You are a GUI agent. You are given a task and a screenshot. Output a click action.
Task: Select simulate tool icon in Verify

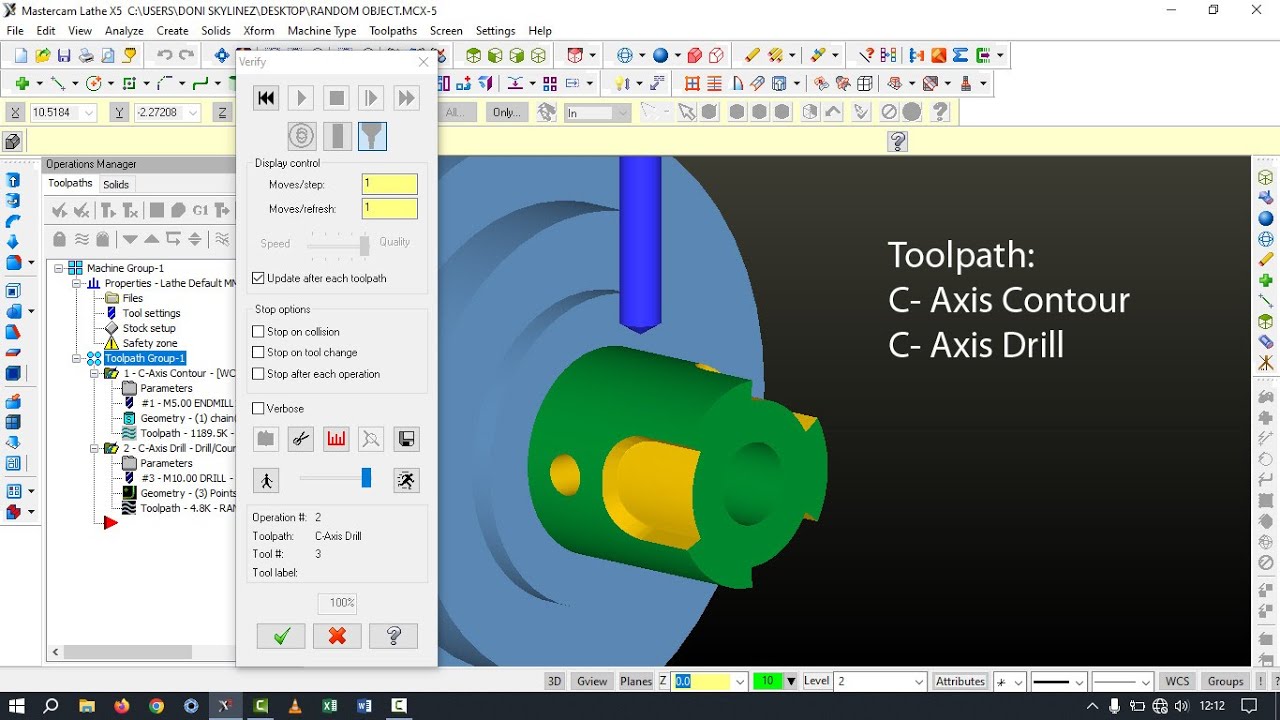coord(337,136)
